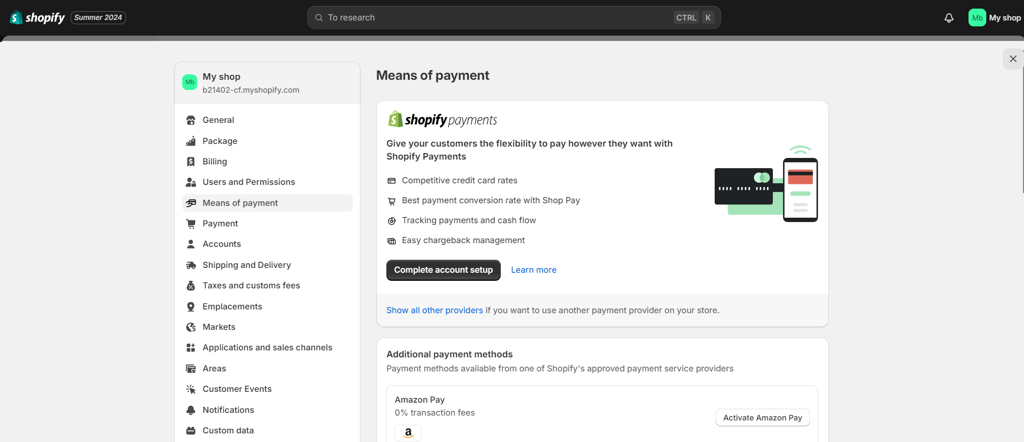Open Customer Events settings
This screenshot has width=1024, height=442.
[267, 389]
